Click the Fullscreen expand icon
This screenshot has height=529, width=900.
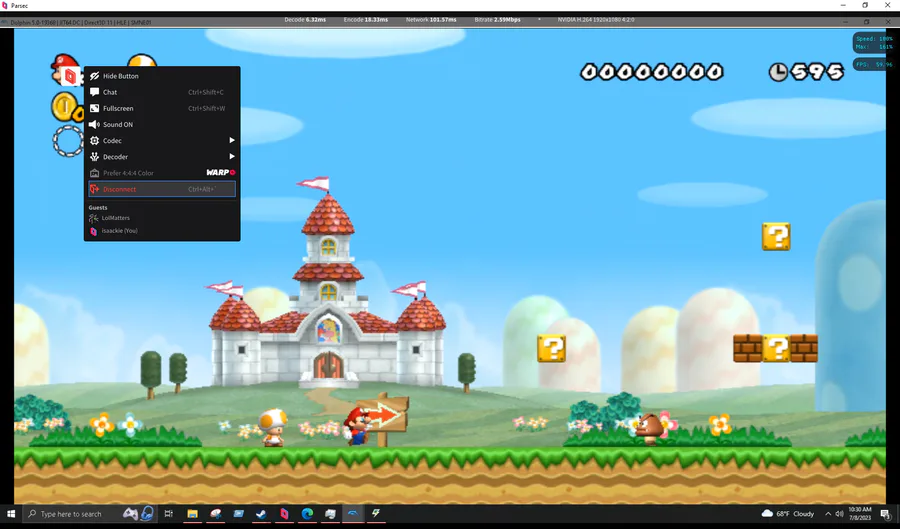coord(95,108)
